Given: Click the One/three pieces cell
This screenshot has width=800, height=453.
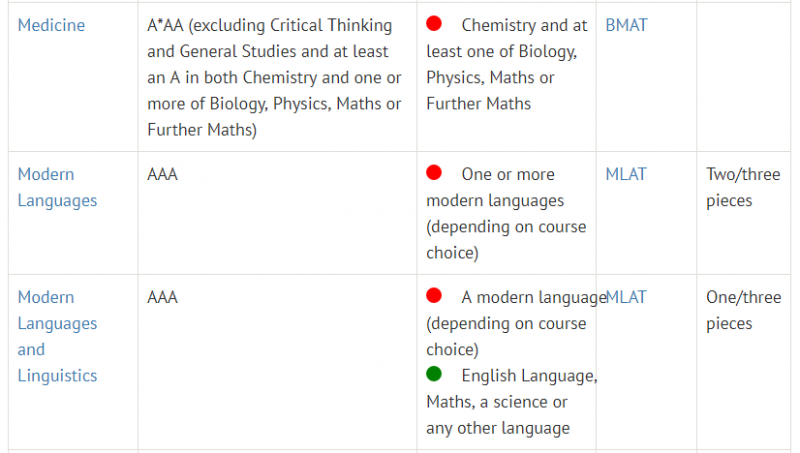Looking at the screenshot, I should click(743, 310).
